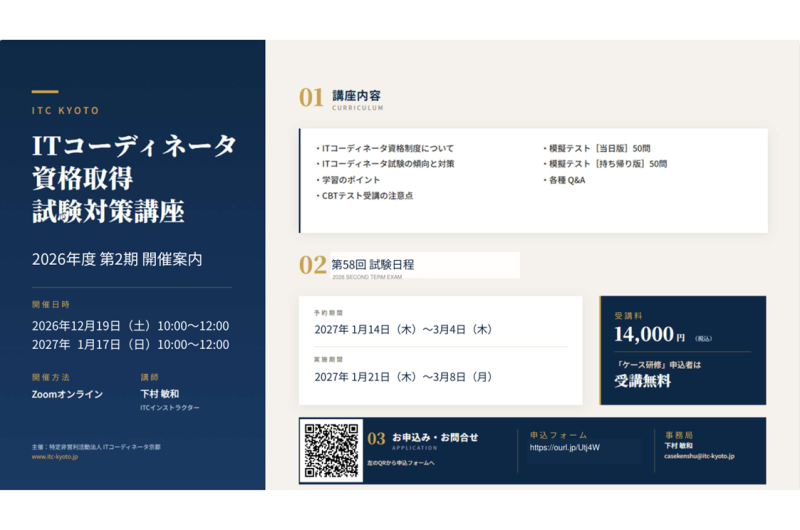Click the 受講料 label
This screenshot has height=530, width=800.
[x=628, y=316]
